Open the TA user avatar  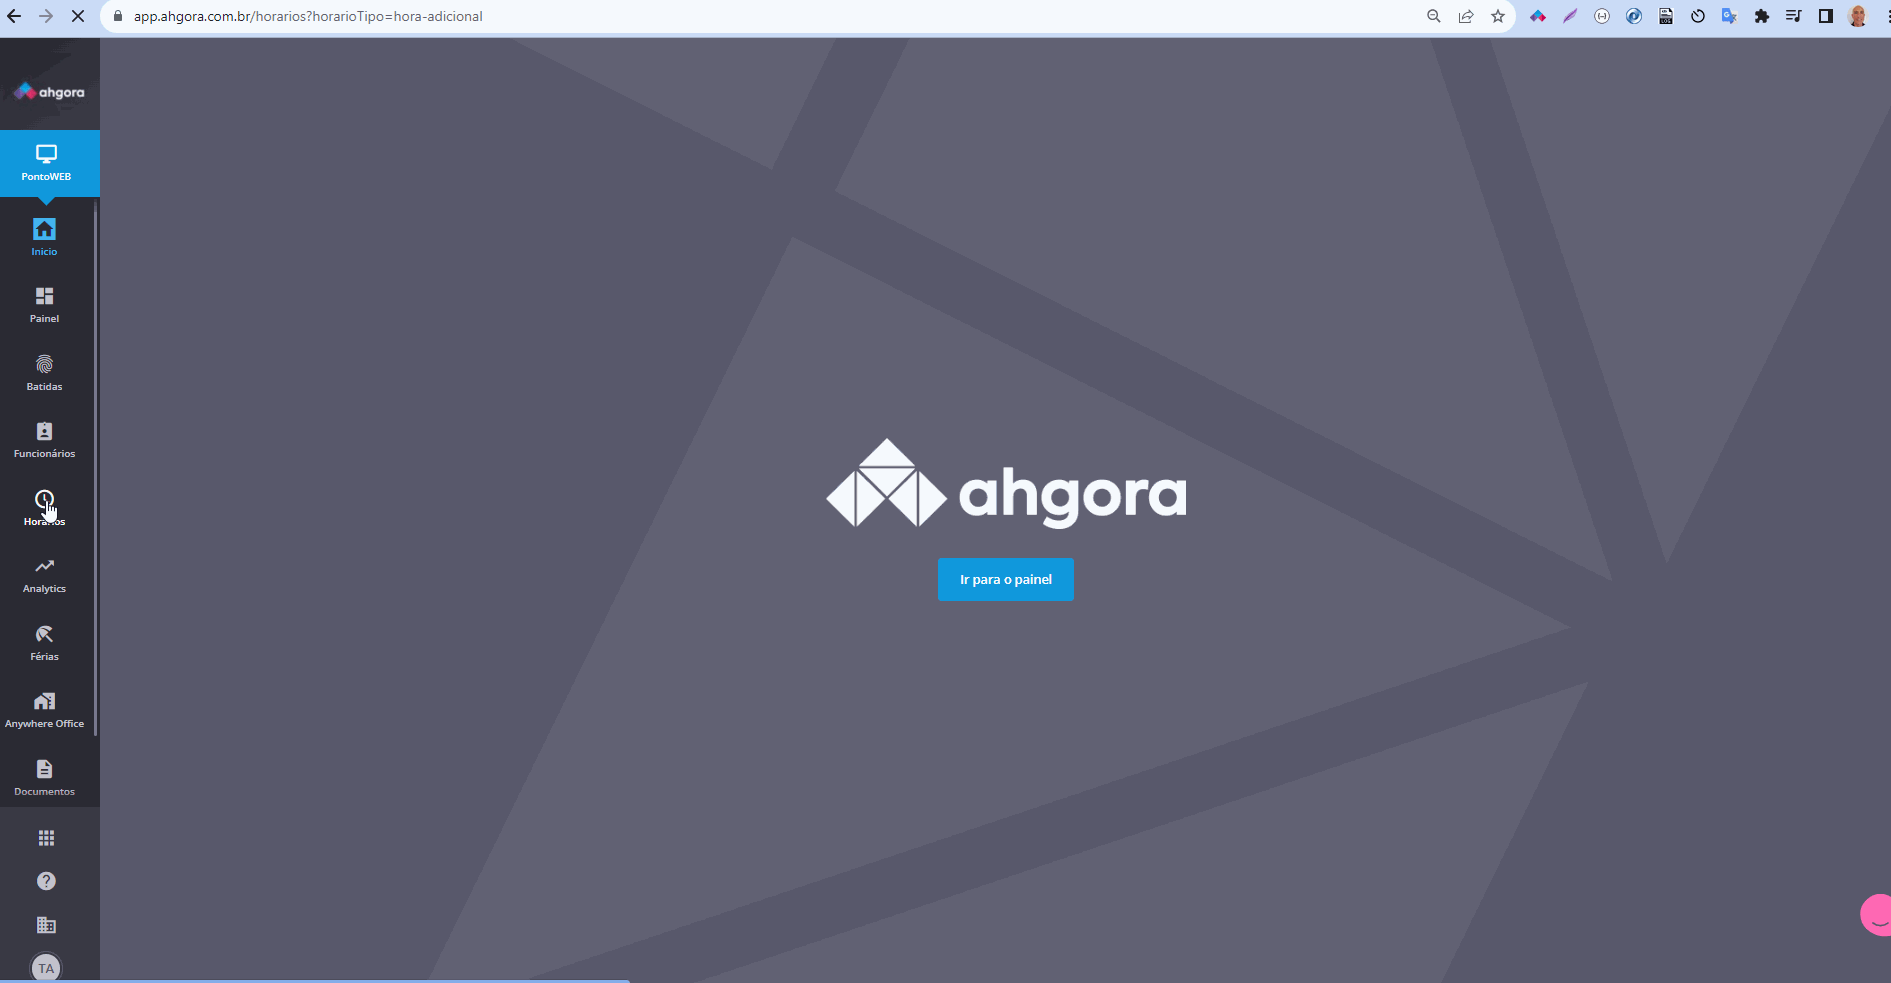pyautogui.click(x=46, y=968)
